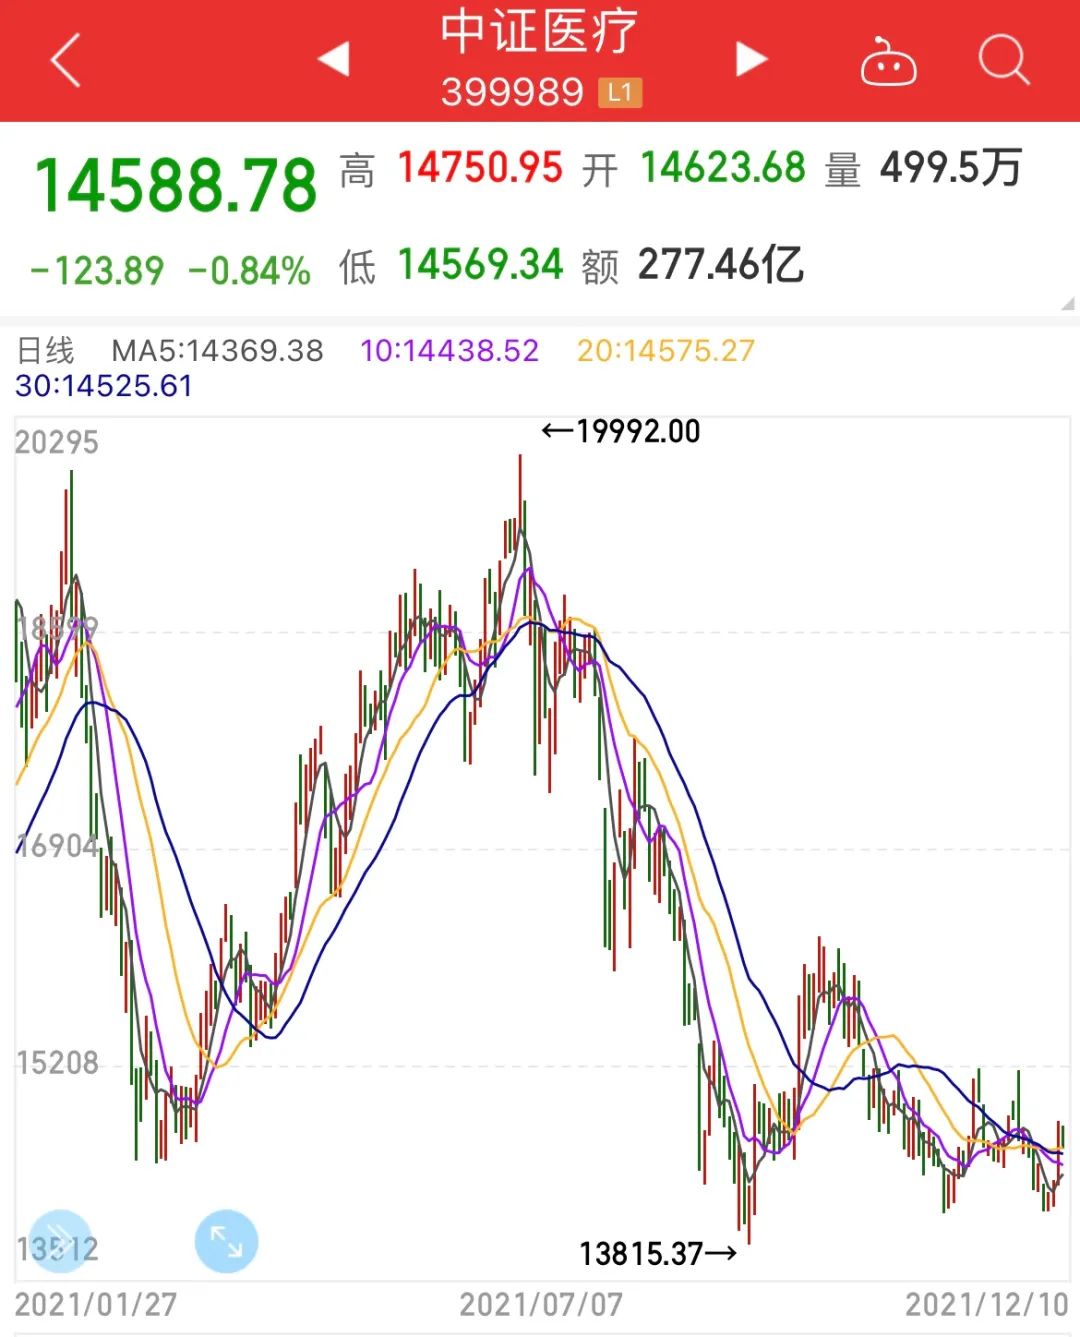Screen dimensions: 1080x1337
Task: Tap the index code 399989
Action: (512, 92)
